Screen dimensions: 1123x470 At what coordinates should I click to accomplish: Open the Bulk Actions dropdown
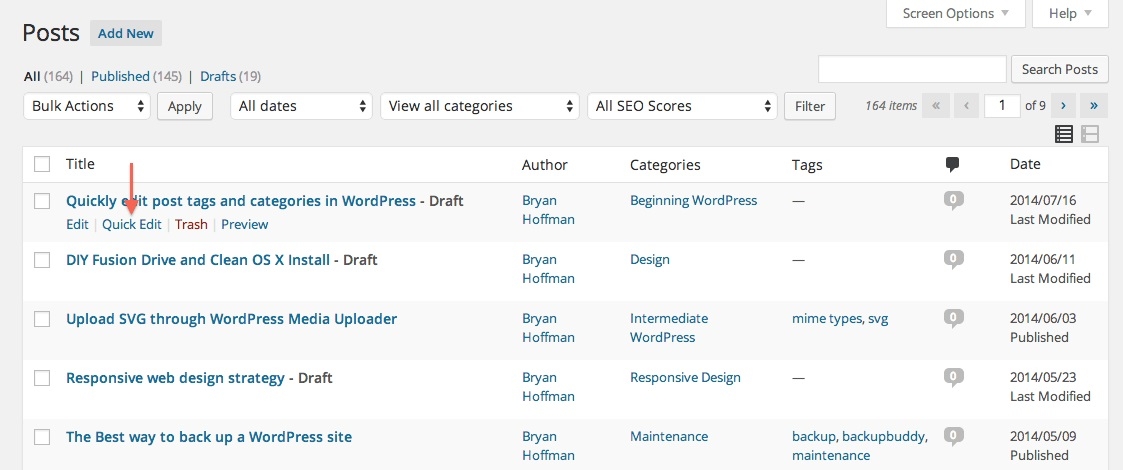coord(87,106)
